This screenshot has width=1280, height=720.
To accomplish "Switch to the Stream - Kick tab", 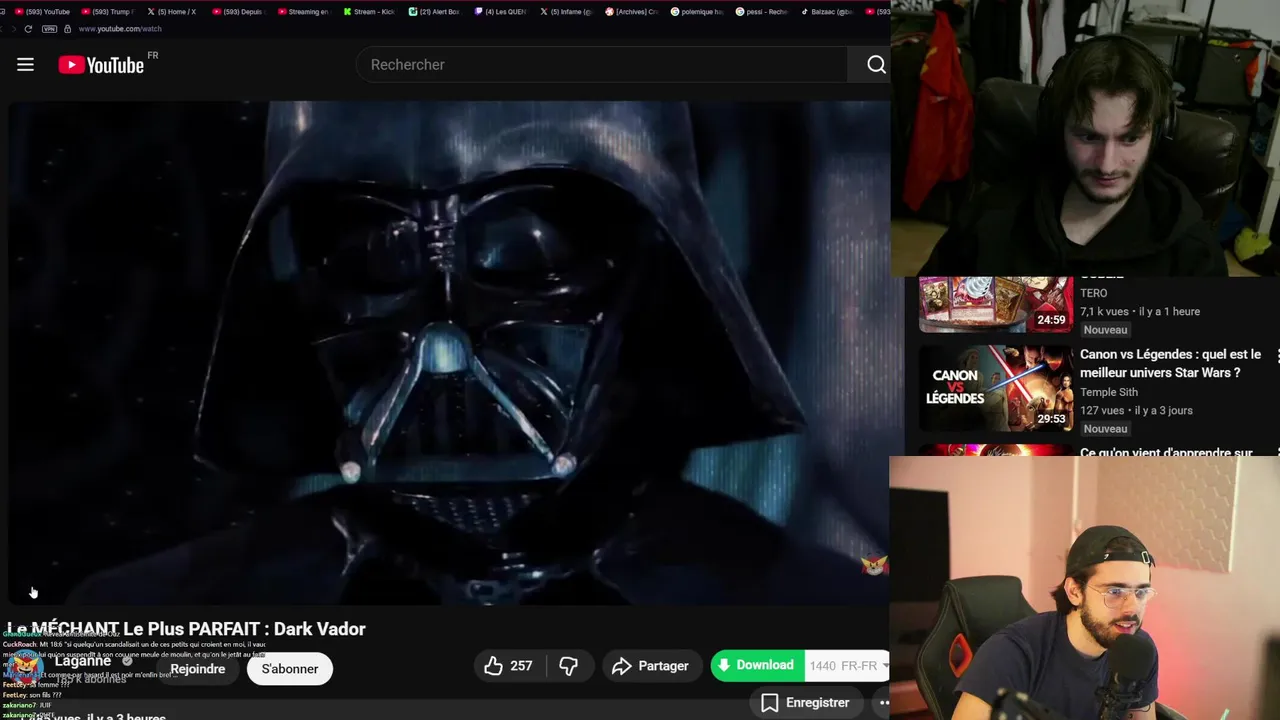I will pyautogui.click(x=368, y=12).
